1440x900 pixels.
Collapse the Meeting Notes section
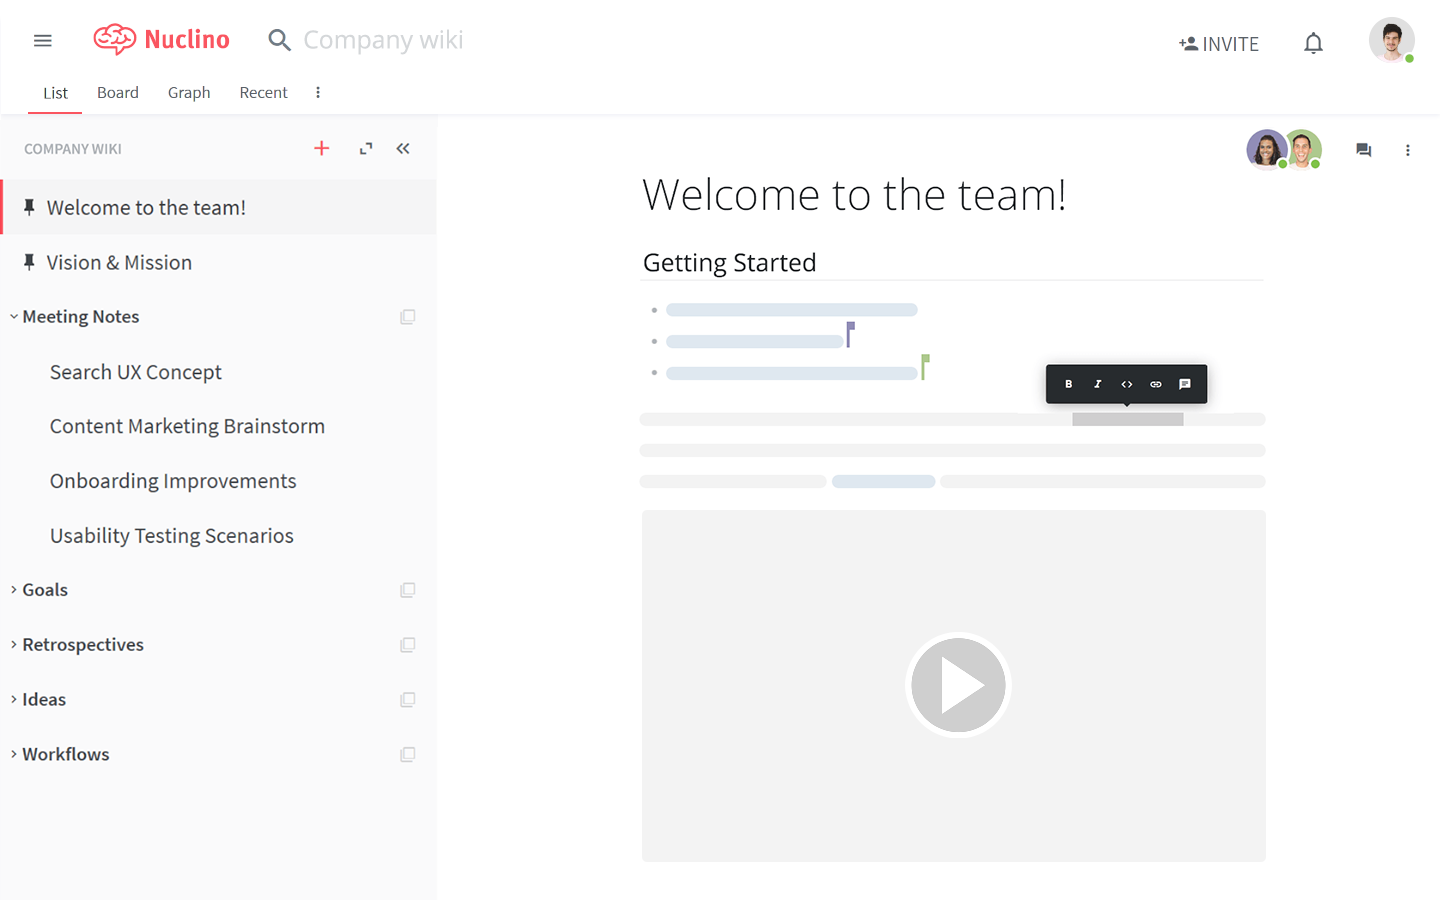[13, 316]
